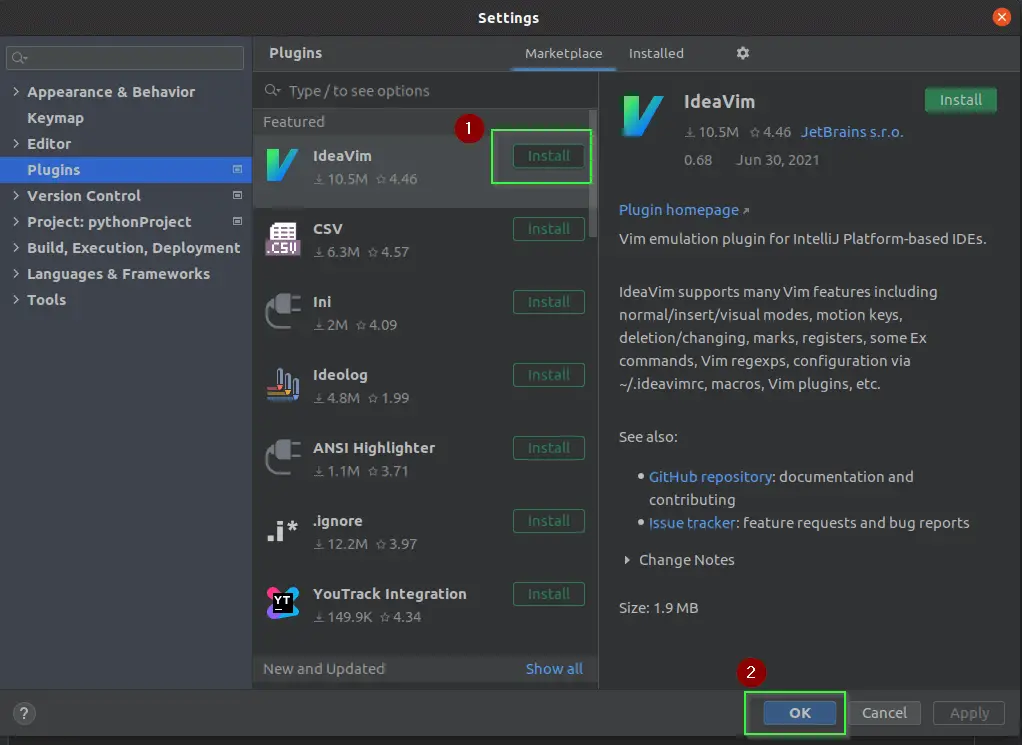Click the Plugins row settings scope icon

click(x=237, y=169)
